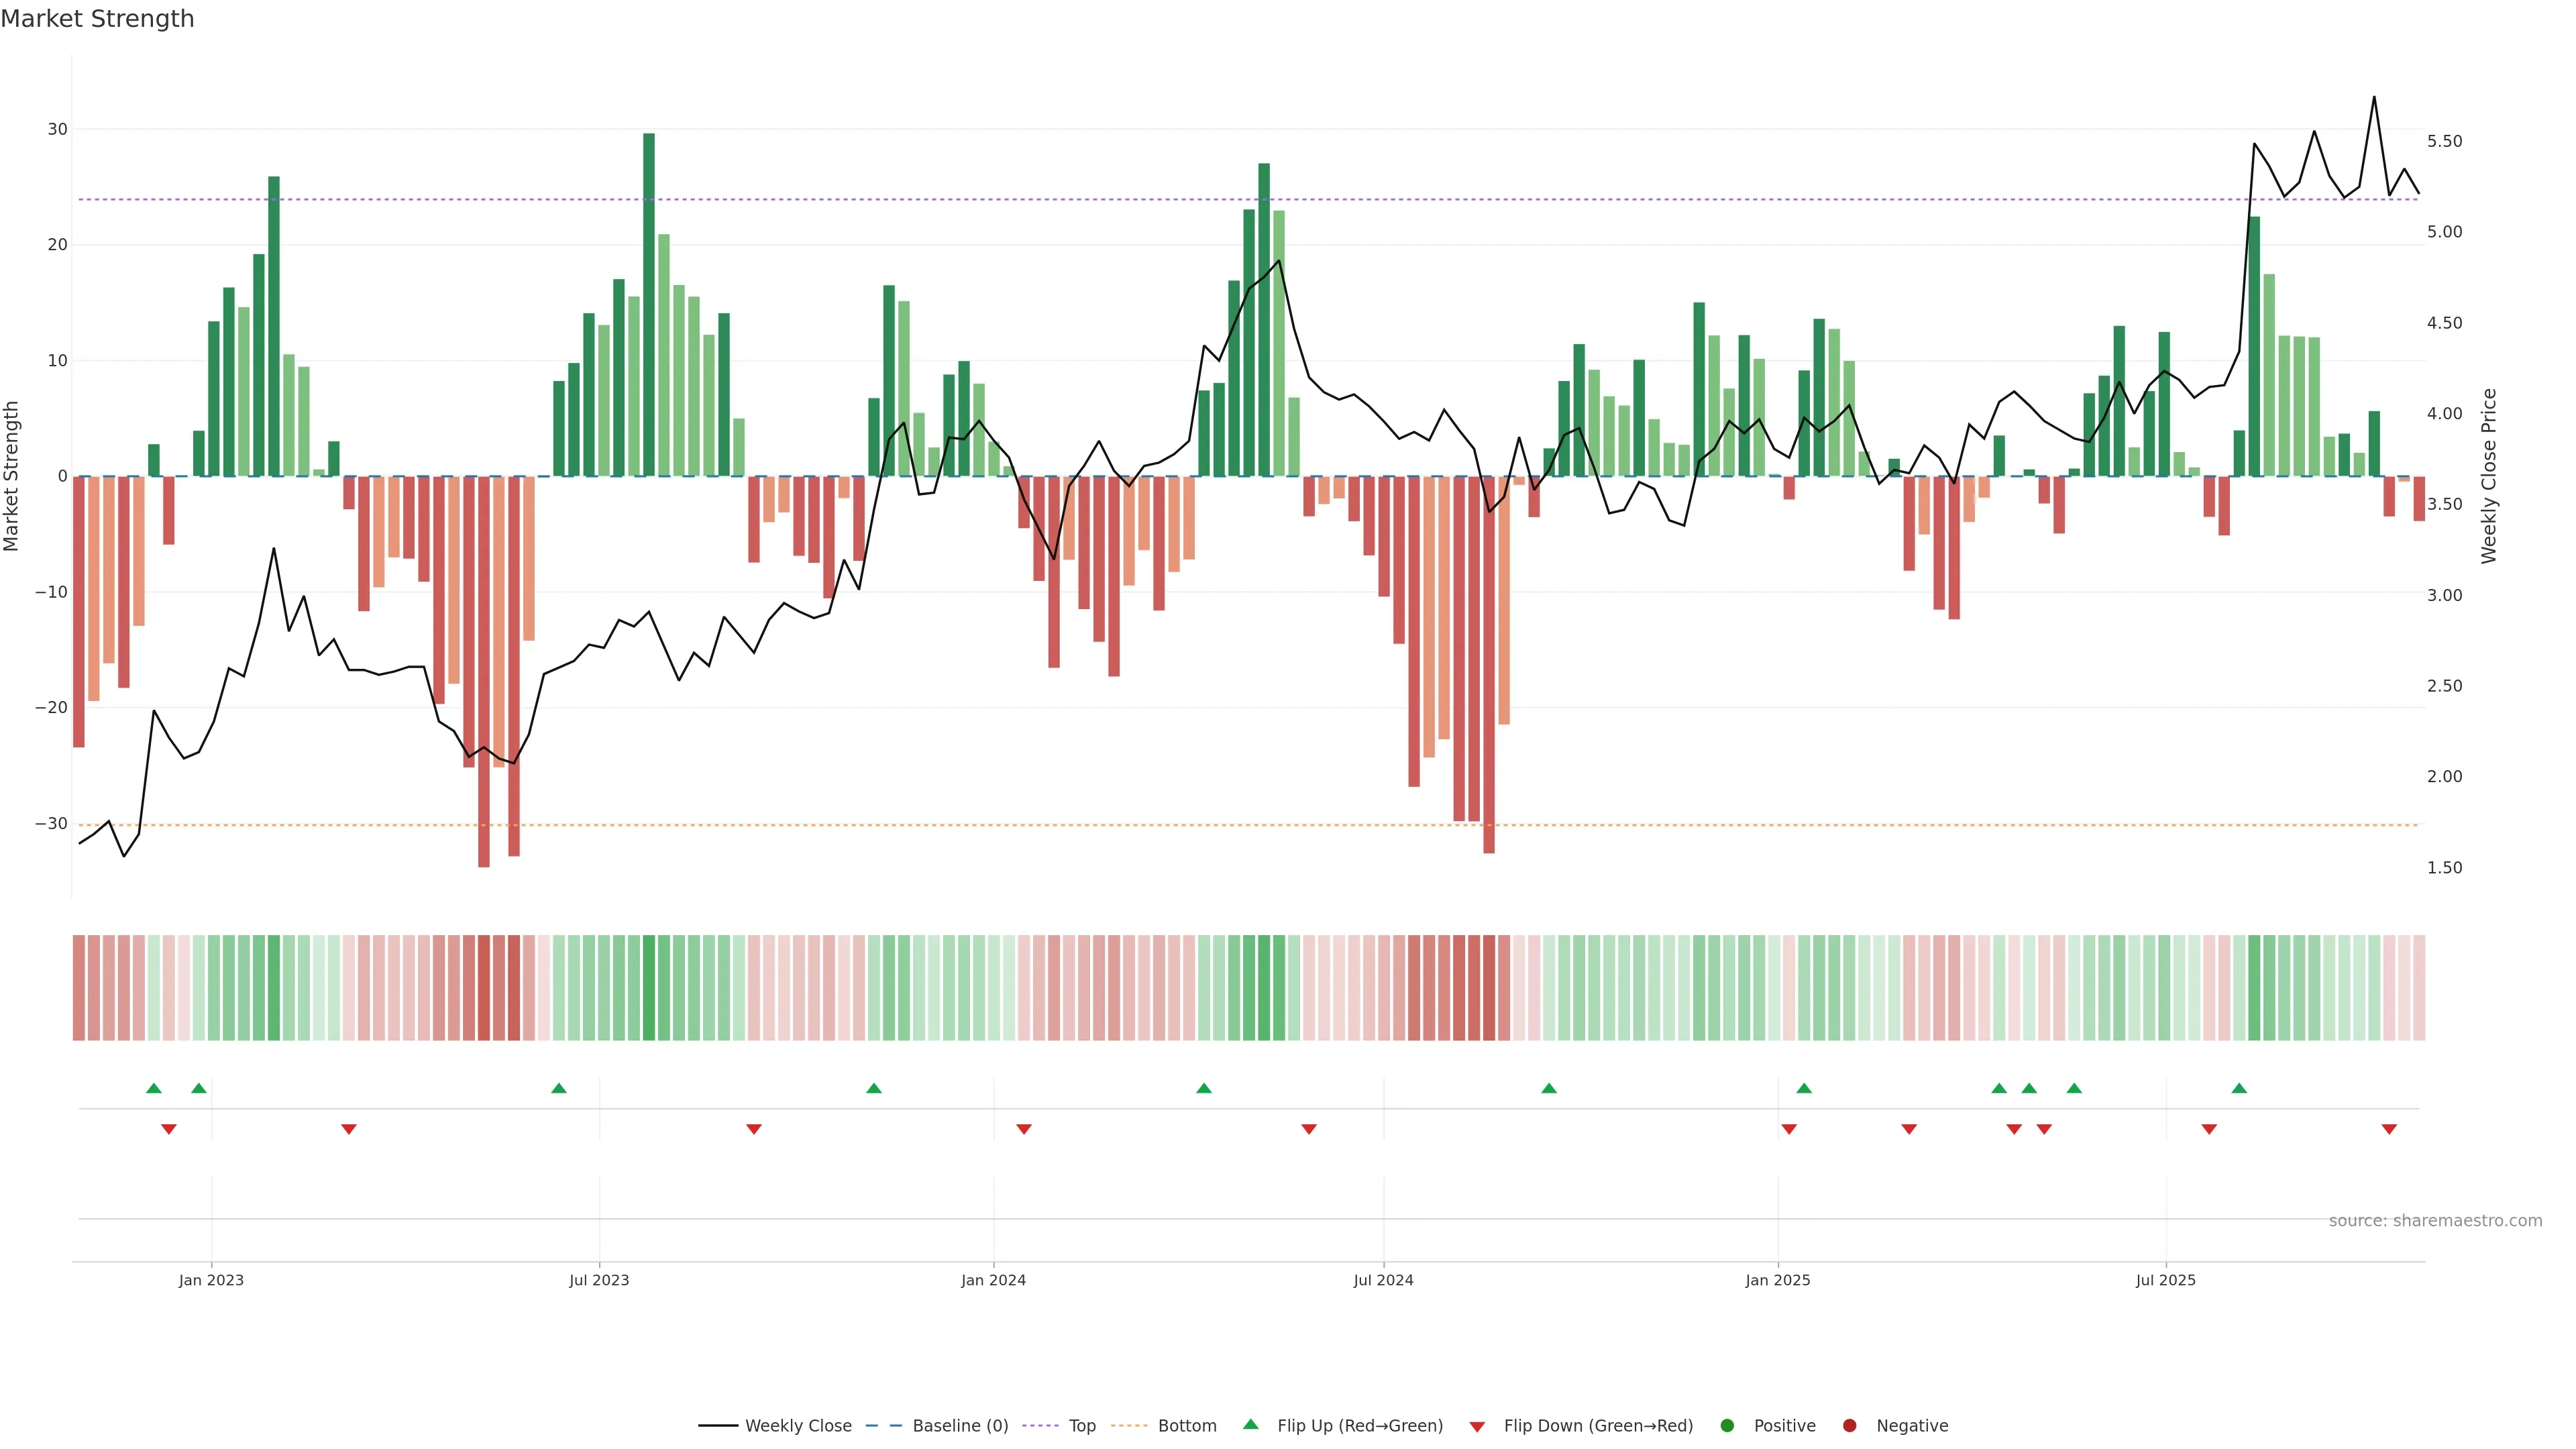Viewport: 2576px width, 1449px height.
Task: Click the dark red Negative legend dot
Action: click(1849, 1426)
